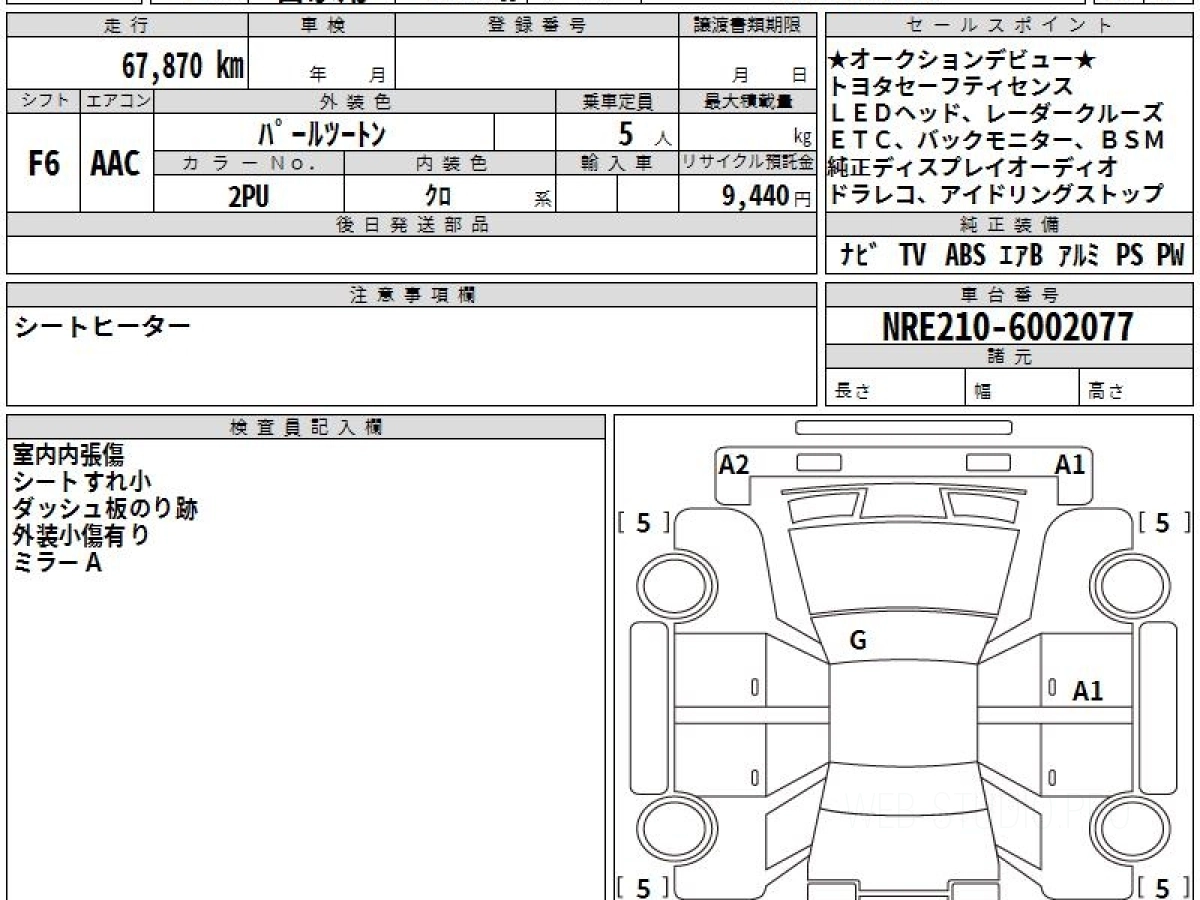Click the 輸入車 label

617,163
